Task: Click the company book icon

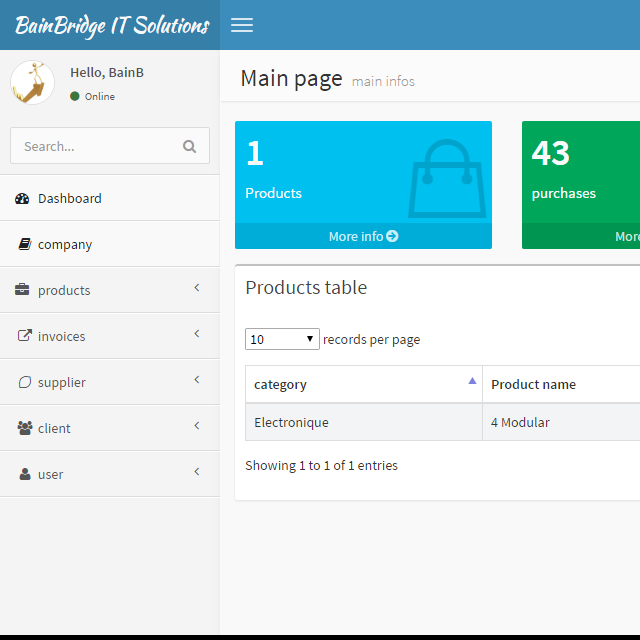Action: (24, 244)
